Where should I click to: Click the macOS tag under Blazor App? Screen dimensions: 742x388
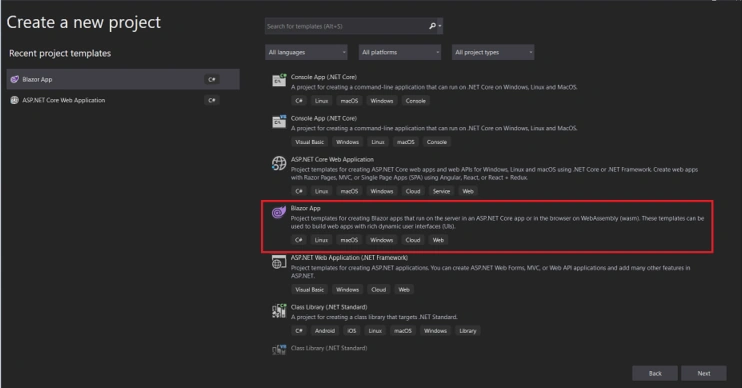point(349,240)
